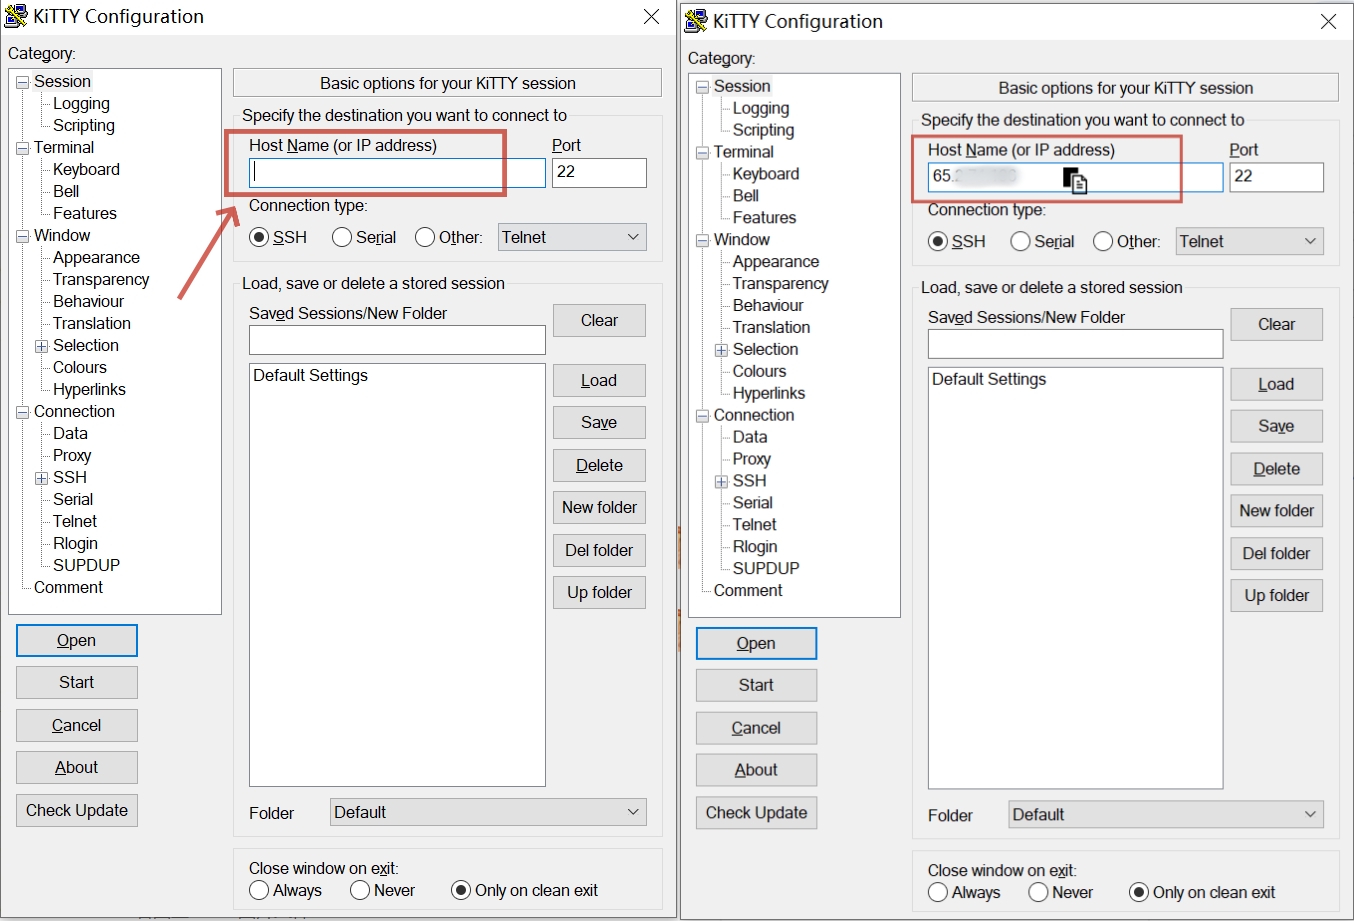Image resolution: width=1354 pixels, height=921 pixels.
Task: Collapse Window tree node in right window
Action: pos(703,241)
